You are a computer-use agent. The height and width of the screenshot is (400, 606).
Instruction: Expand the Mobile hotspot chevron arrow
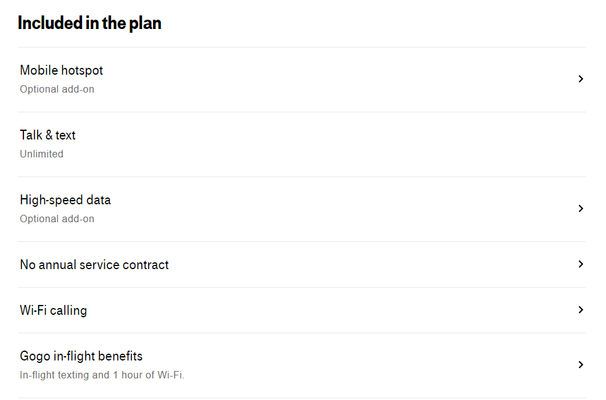point(580,79)
